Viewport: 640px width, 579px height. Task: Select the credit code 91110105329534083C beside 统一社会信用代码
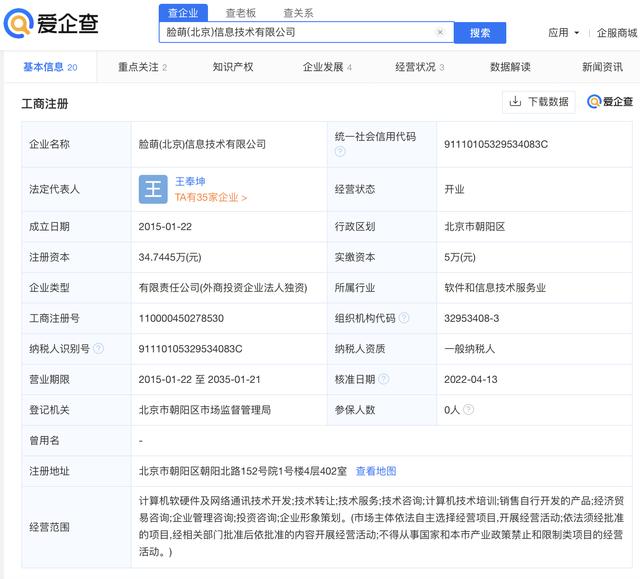click(x=496, y=144)
